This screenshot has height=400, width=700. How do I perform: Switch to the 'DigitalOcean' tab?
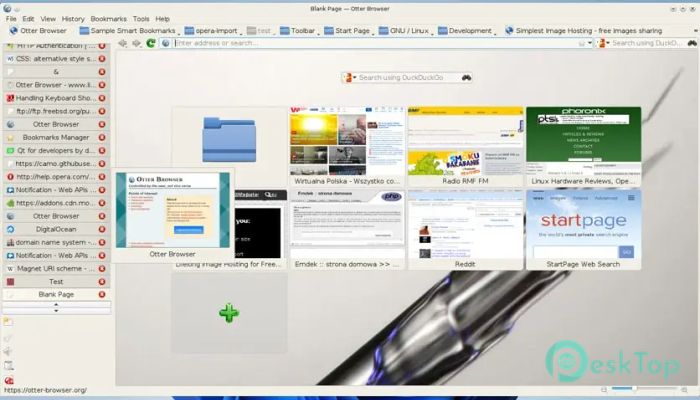point(56,229)
